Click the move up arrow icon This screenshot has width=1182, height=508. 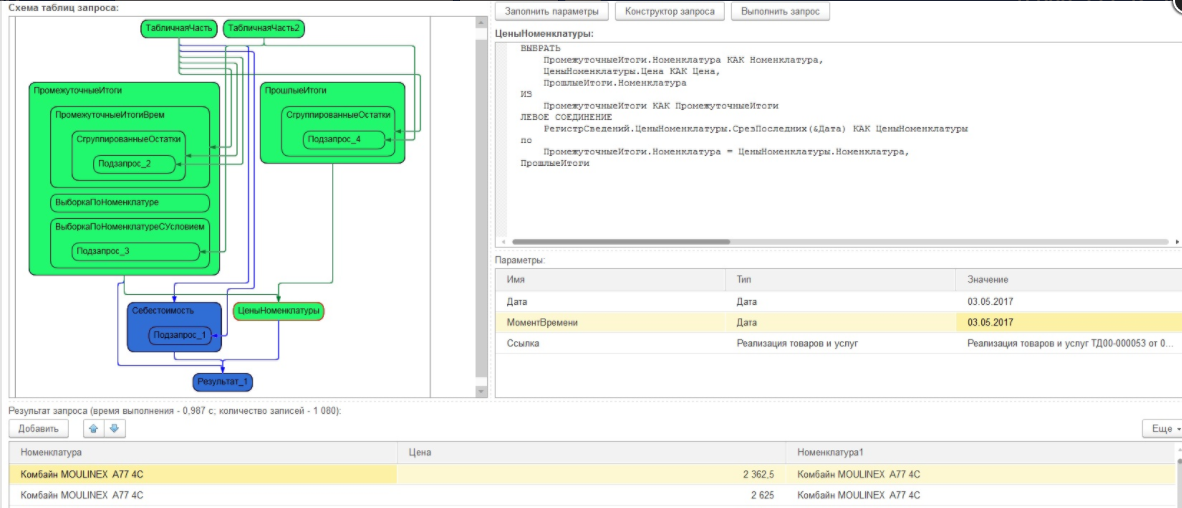pos(95,429)
